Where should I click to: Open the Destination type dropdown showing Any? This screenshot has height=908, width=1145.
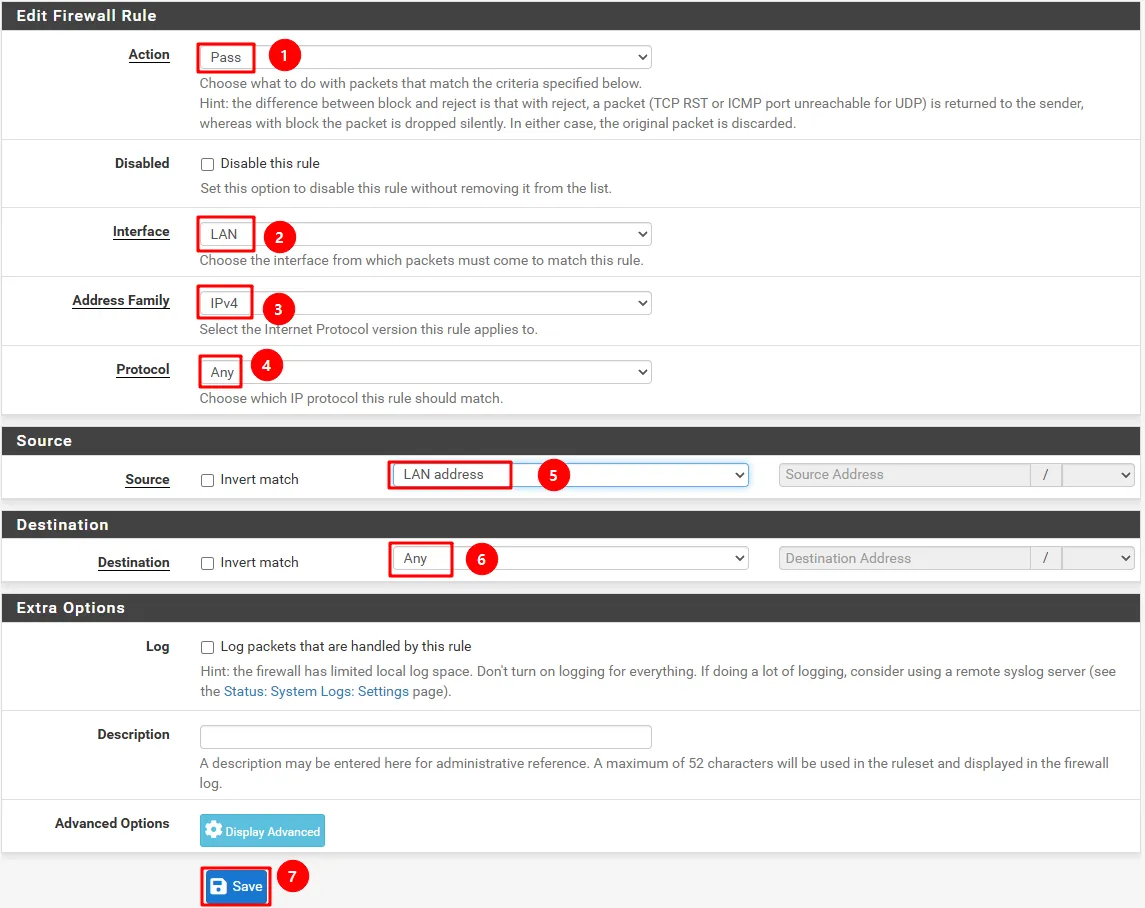(569, 558)
